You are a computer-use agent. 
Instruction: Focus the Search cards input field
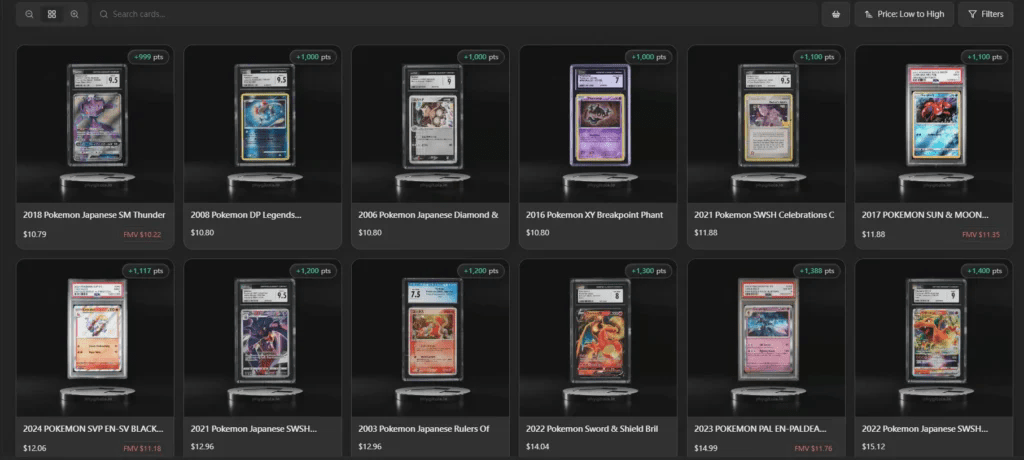tap(455, 14)
